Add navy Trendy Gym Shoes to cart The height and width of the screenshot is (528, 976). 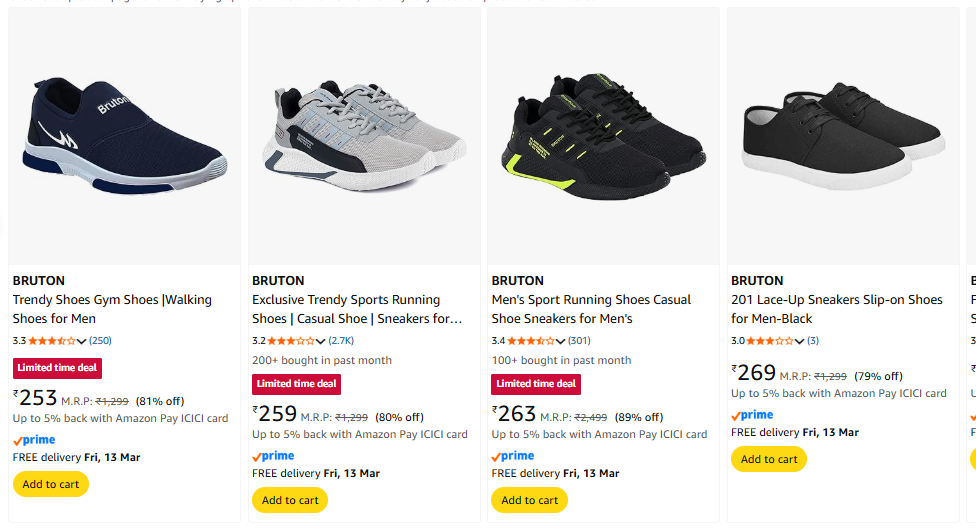[51, 484]
